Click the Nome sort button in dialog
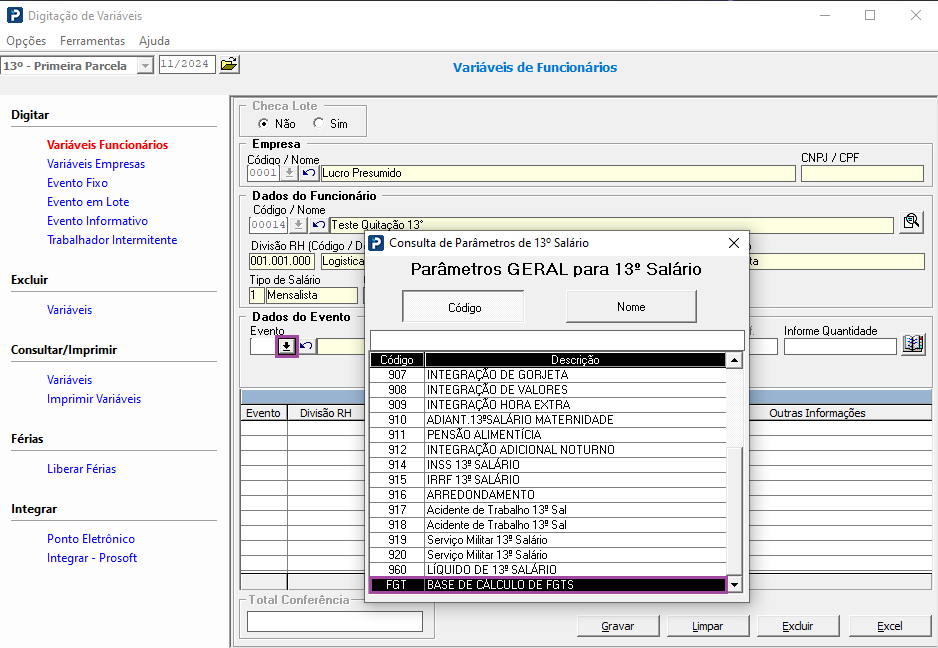 tap(631, 306)
